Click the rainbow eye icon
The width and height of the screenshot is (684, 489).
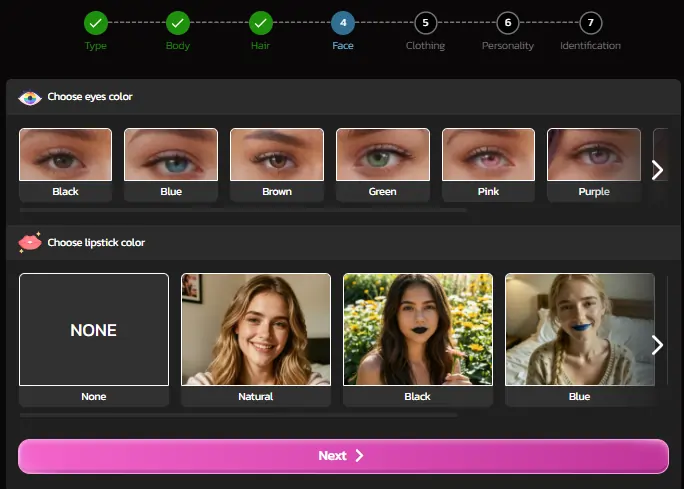tap(30, 98)
